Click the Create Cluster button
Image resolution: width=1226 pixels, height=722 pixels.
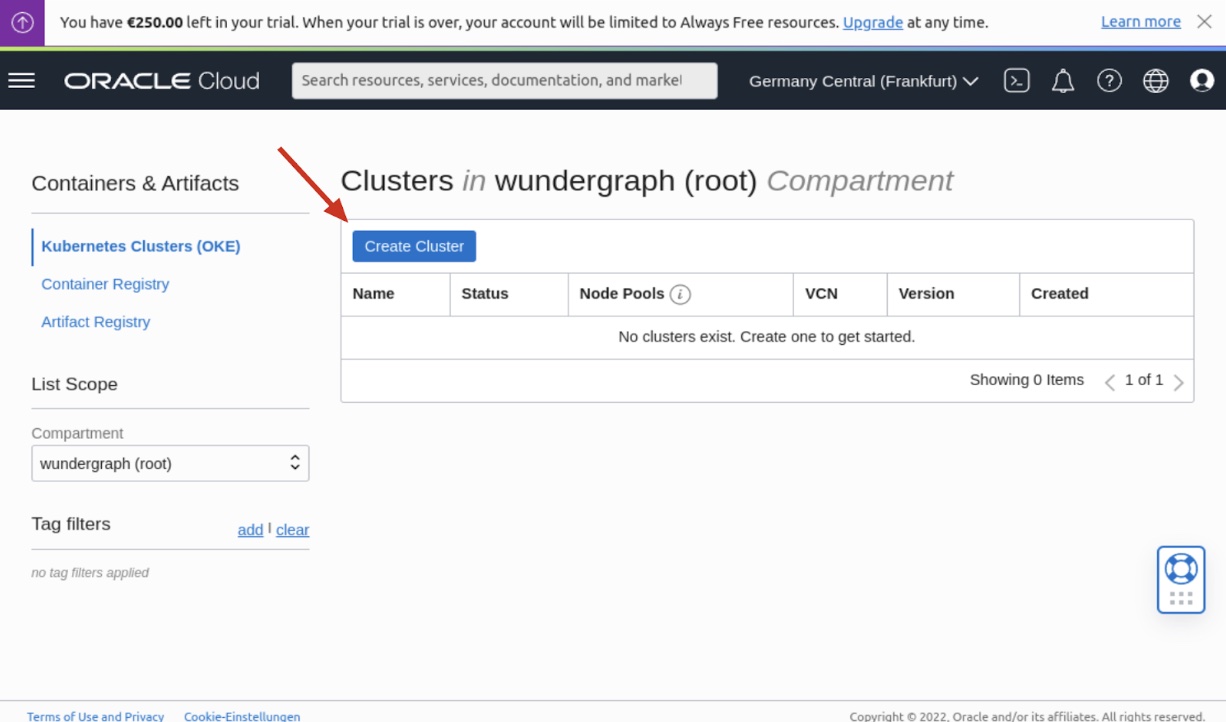click(414, 246)
